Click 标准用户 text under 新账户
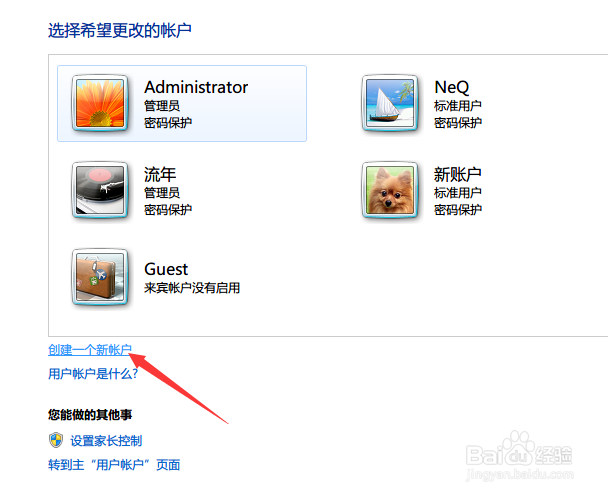This screenshot has height=496, width=608. point(458,192)
